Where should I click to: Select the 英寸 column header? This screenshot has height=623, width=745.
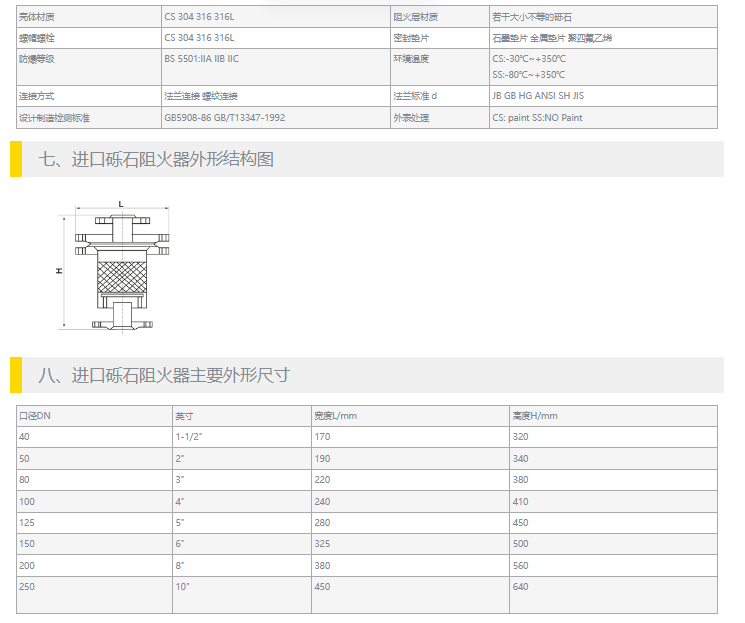(184, 416)
